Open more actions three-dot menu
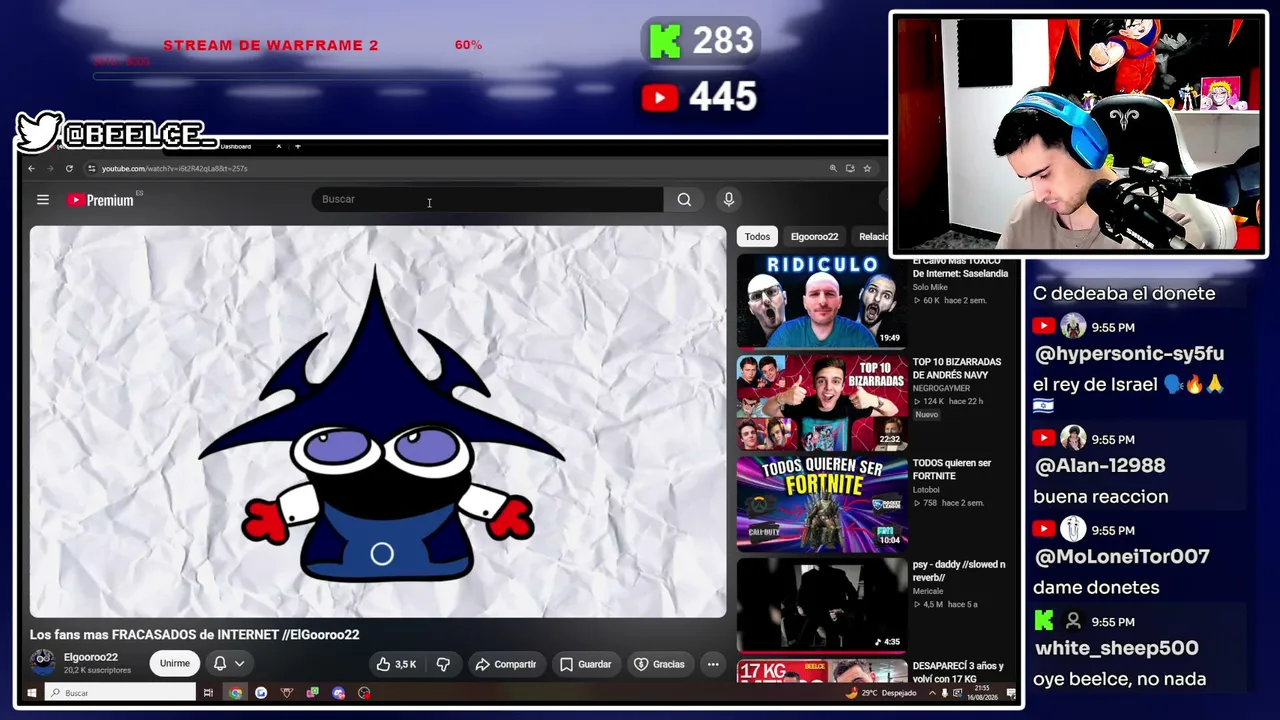 click(713, 664)
